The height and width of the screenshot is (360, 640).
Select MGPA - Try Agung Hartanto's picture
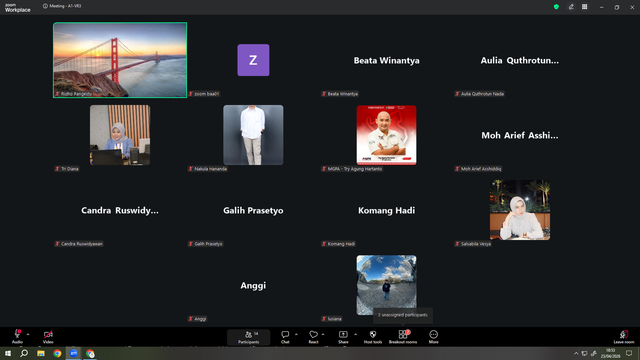click(387, 135)
